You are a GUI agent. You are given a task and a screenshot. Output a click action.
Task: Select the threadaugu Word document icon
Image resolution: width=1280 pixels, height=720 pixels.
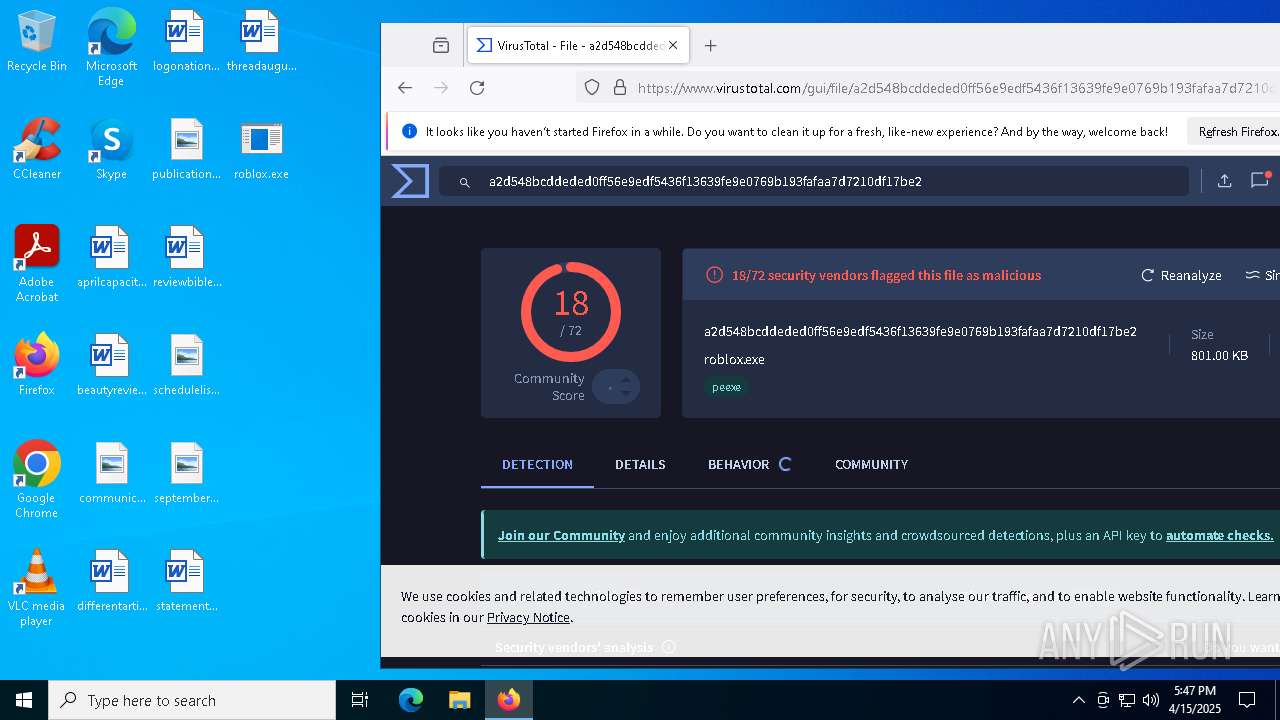(261, 42)
